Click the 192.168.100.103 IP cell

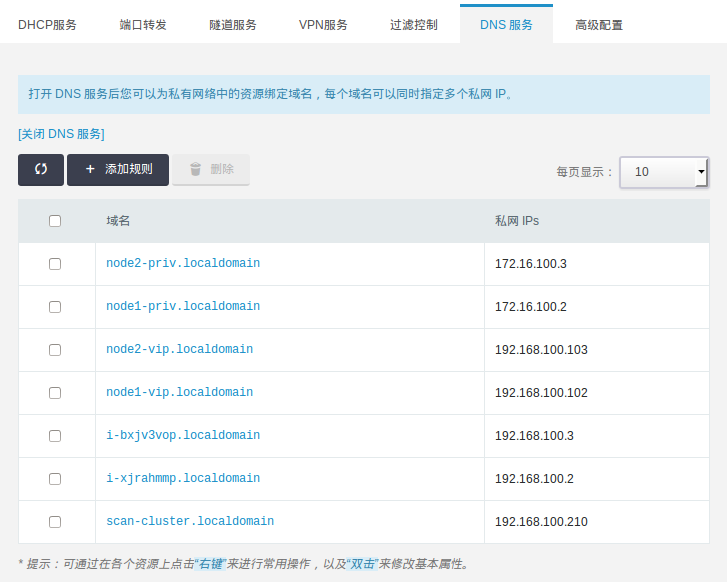[541, 350]
